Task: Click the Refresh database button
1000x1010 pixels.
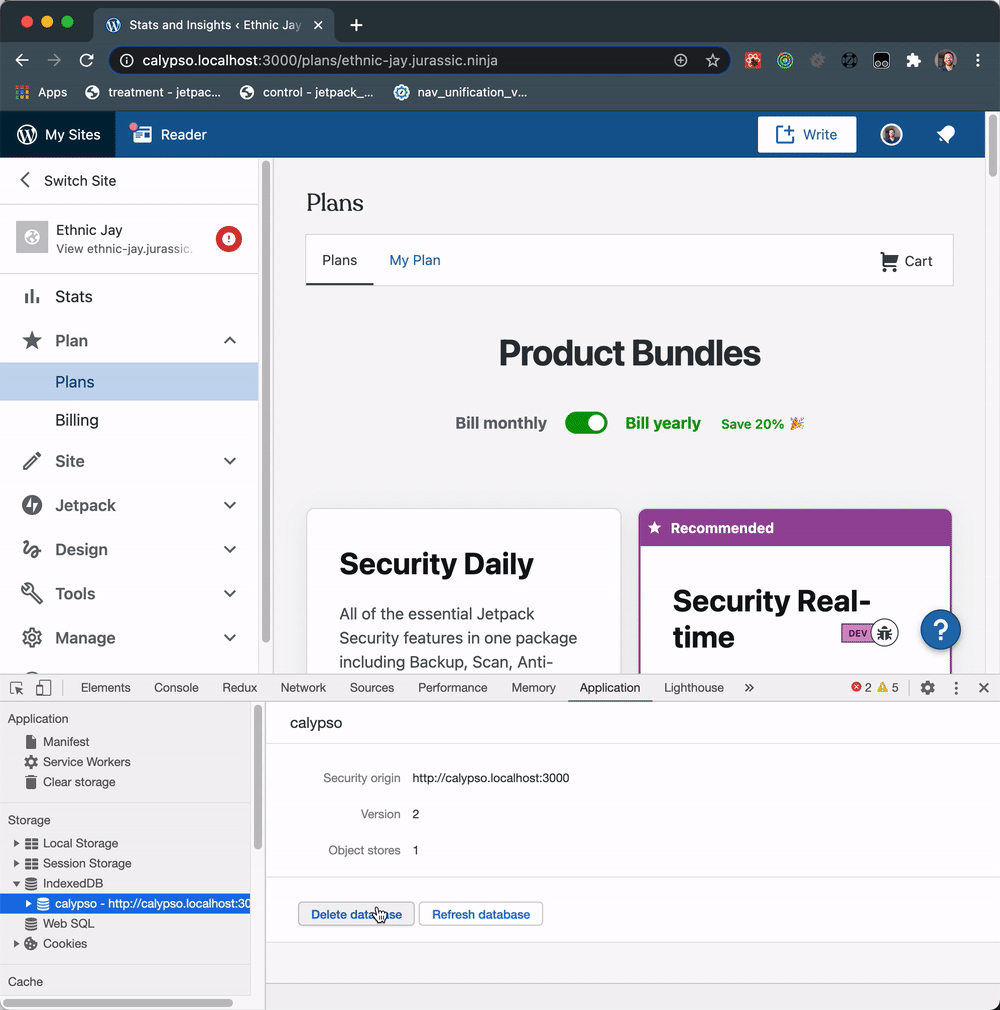Action: 481,914
